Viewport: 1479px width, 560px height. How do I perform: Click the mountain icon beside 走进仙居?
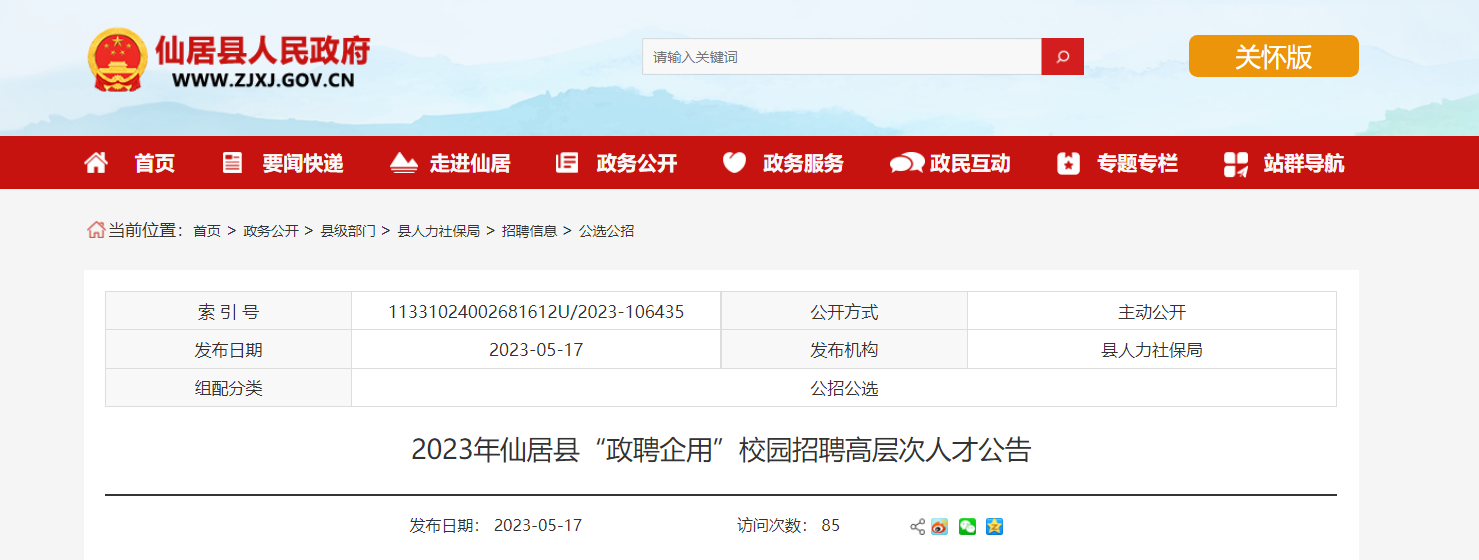point(403,163)
